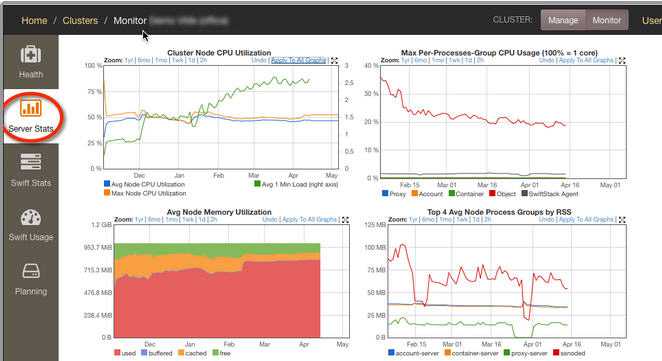Viewport: 662px width, 361px height.
Task: Zoom Avg Node Memory graph to 1d
Action: click(x=202, y=220)
